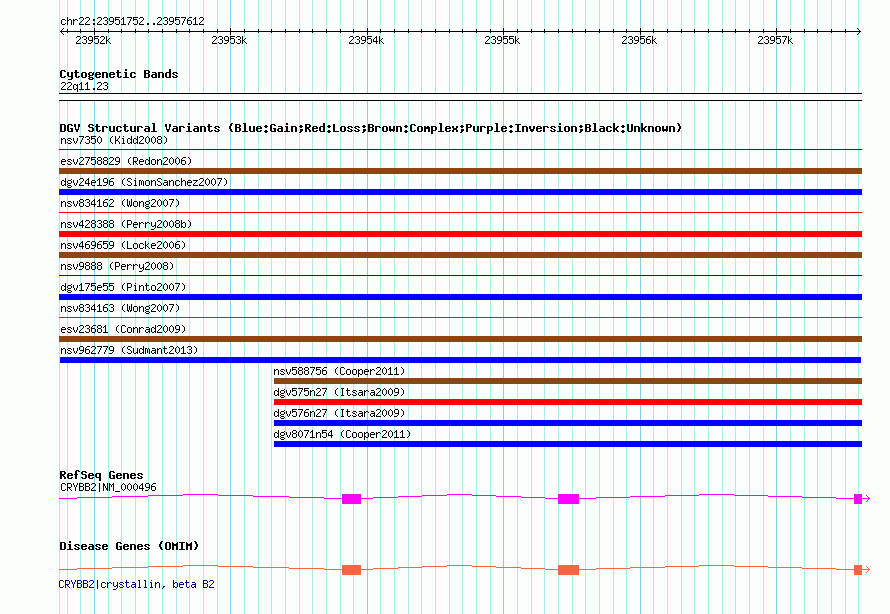The width and height of the screenshot is (890, 614).
Task: Click the second magenta CRYBB2 RefSeq exon
Action: tap(568, 499)
